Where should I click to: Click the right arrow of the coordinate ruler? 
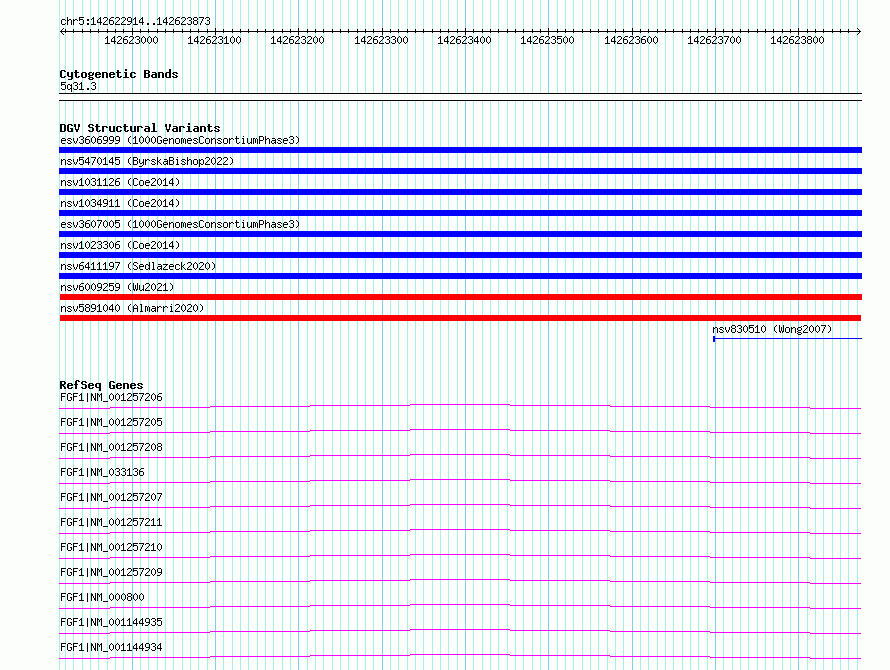tap(859, 31)
